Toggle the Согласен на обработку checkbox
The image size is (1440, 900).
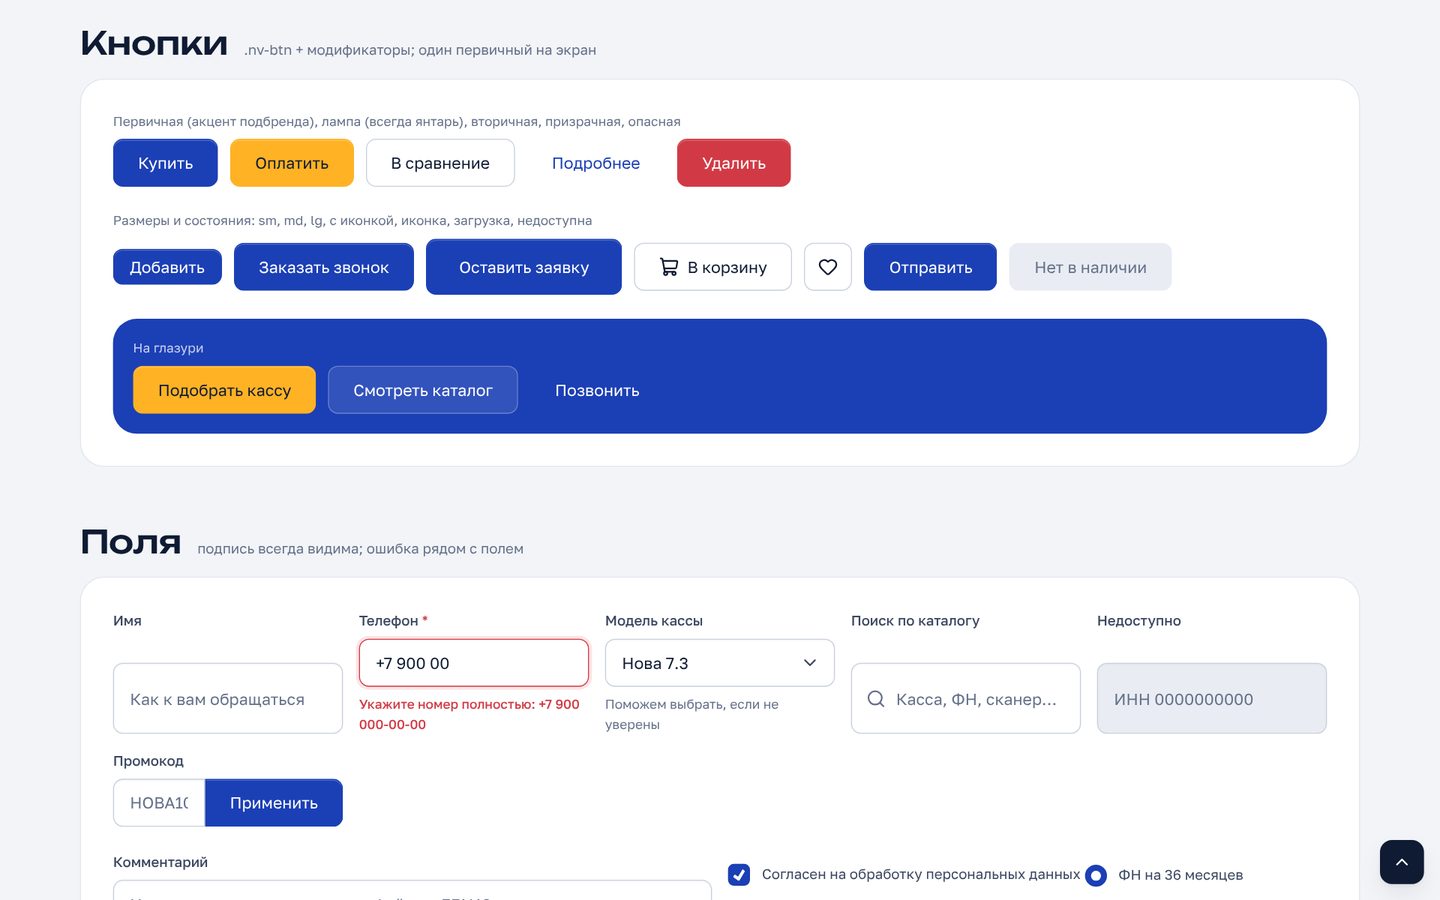click(x=739, y=875)
